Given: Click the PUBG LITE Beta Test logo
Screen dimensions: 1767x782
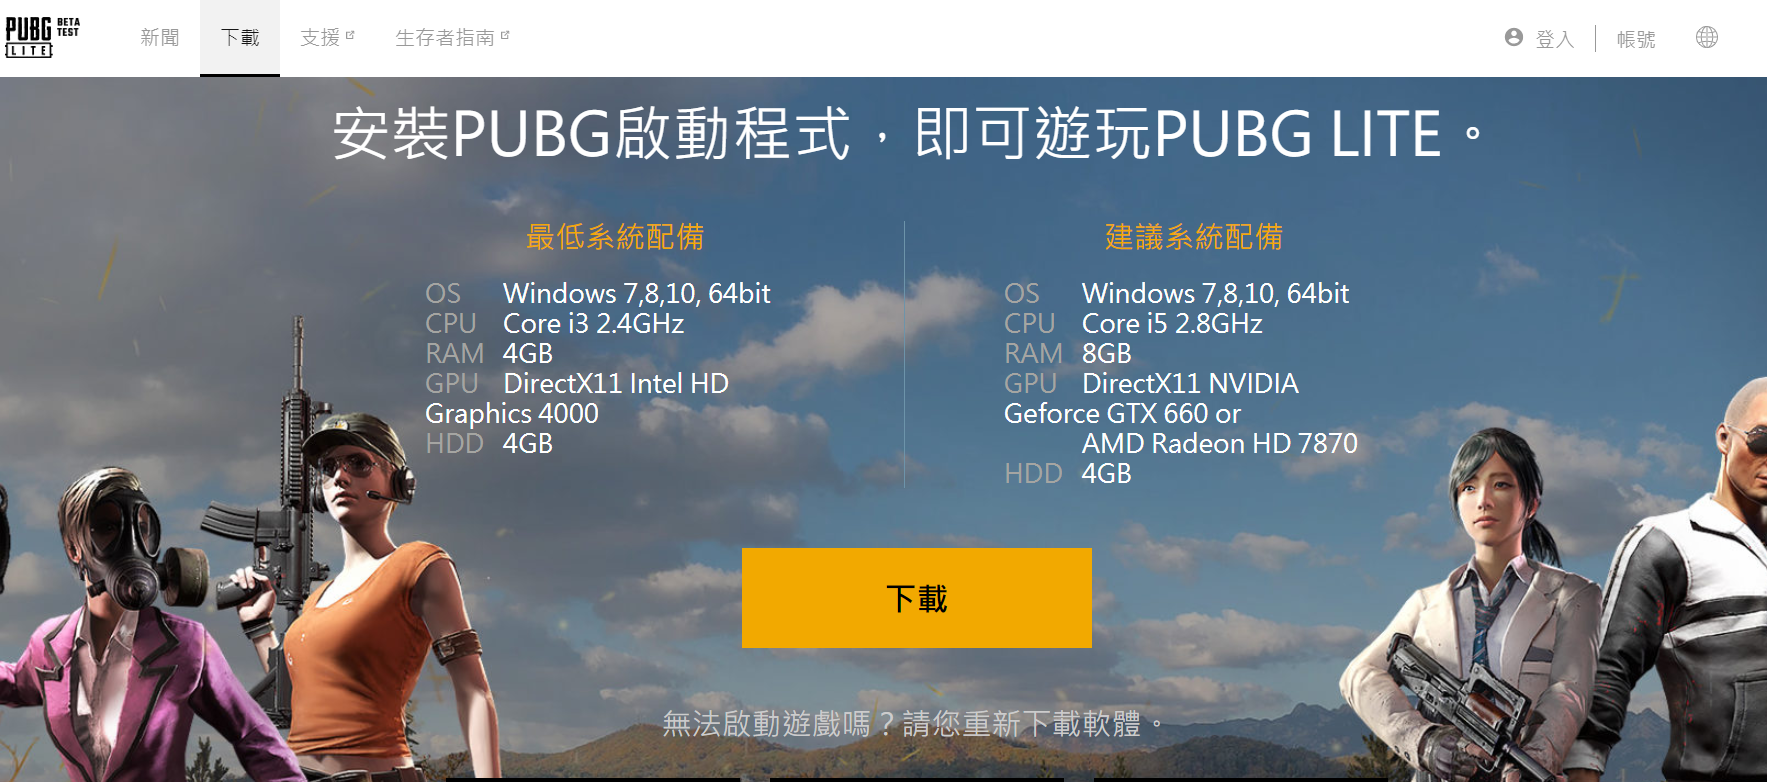Looking at the screenshot, I should coord(43,37).
